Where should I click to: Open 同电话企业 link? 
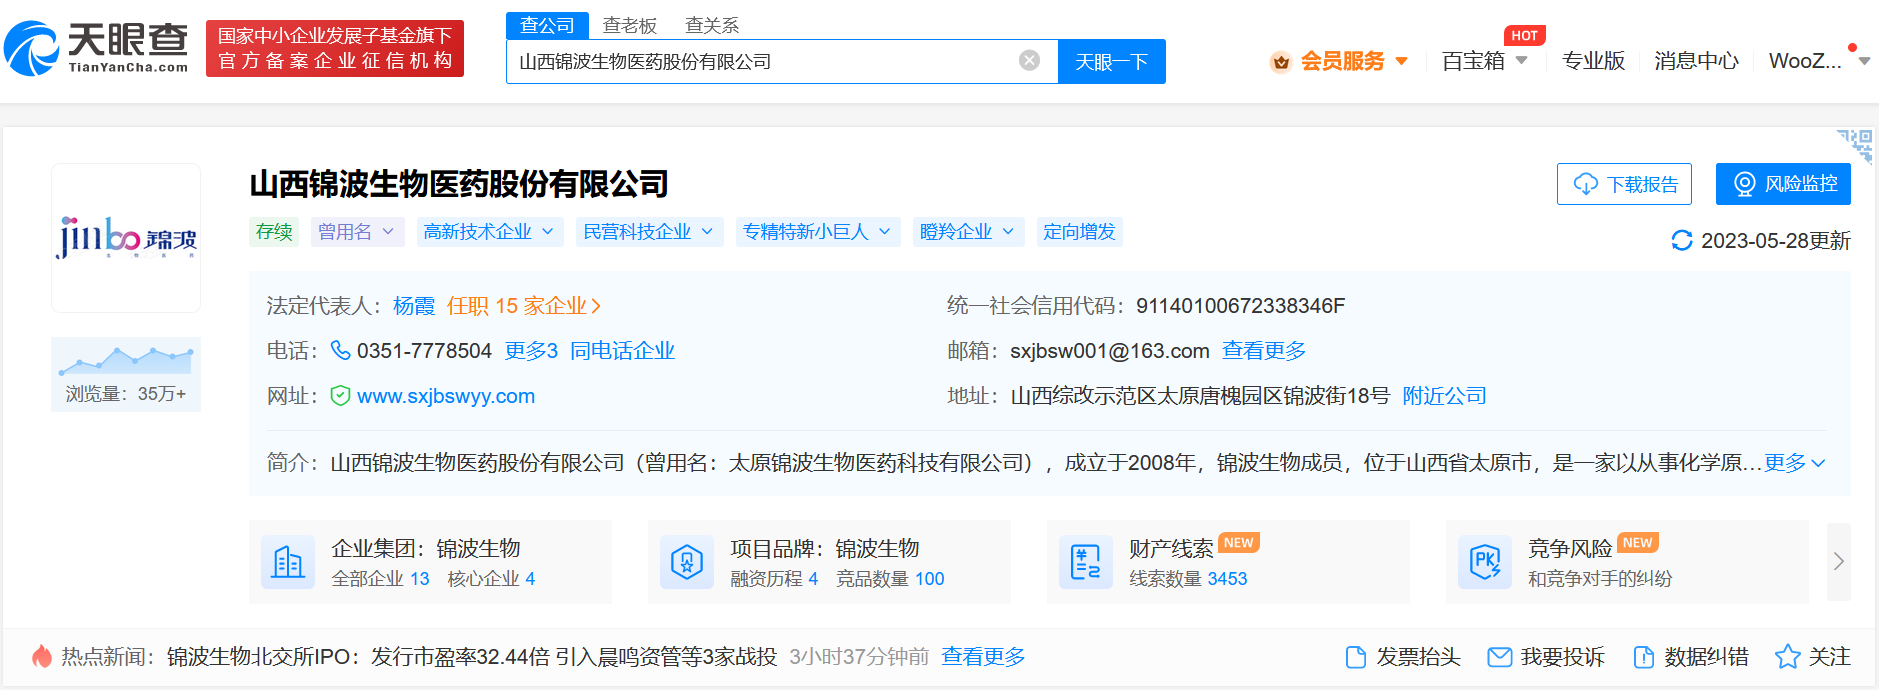click(x=622, y=351)
